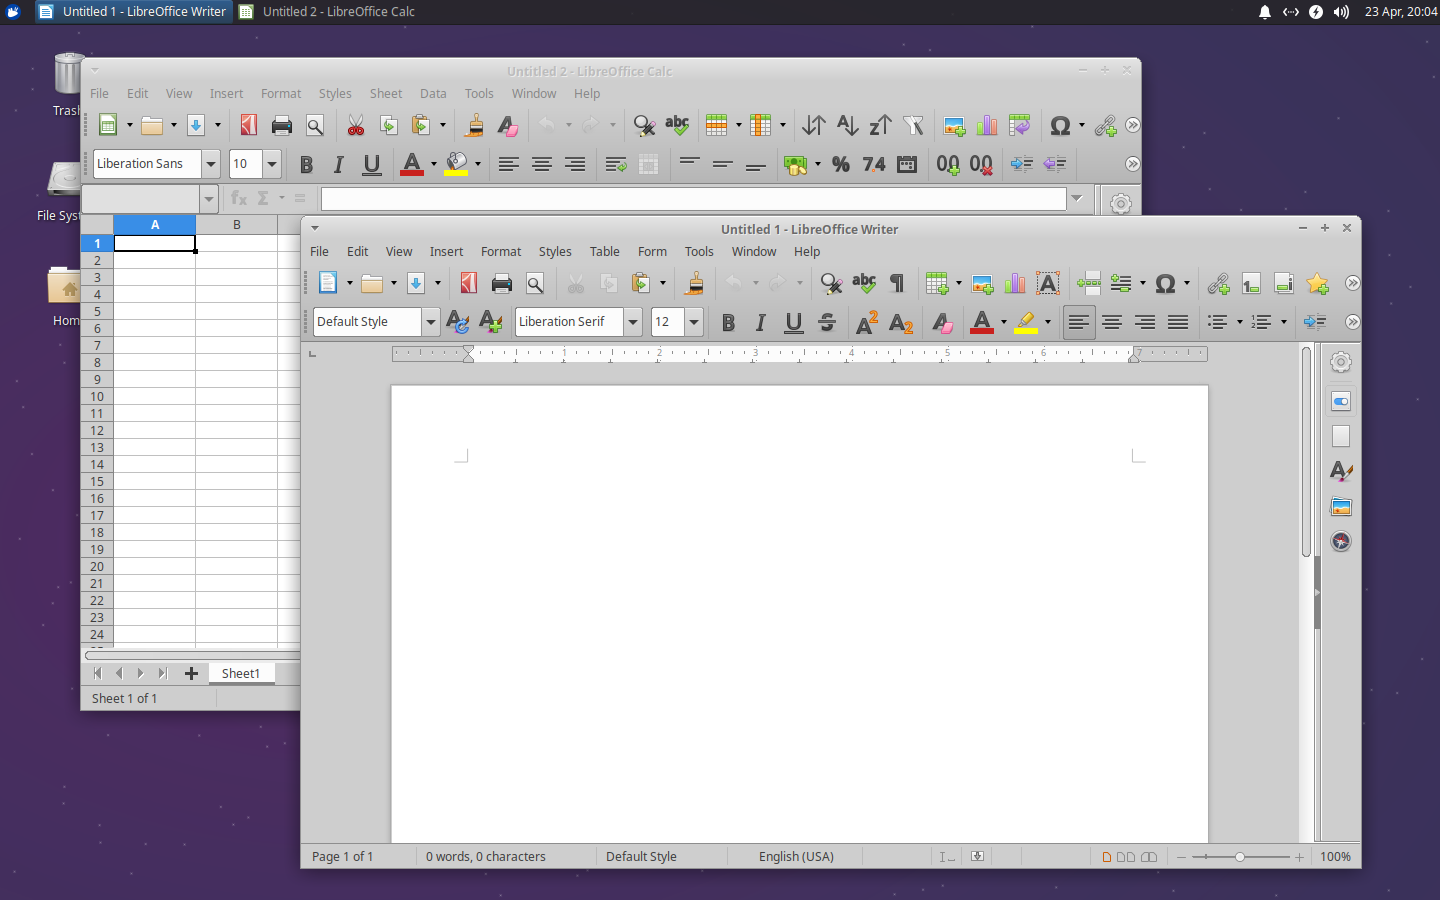Screen dimensions: 1440x900
Task: Open the Default Style paragraph dropdown
Action: (431, 322)
